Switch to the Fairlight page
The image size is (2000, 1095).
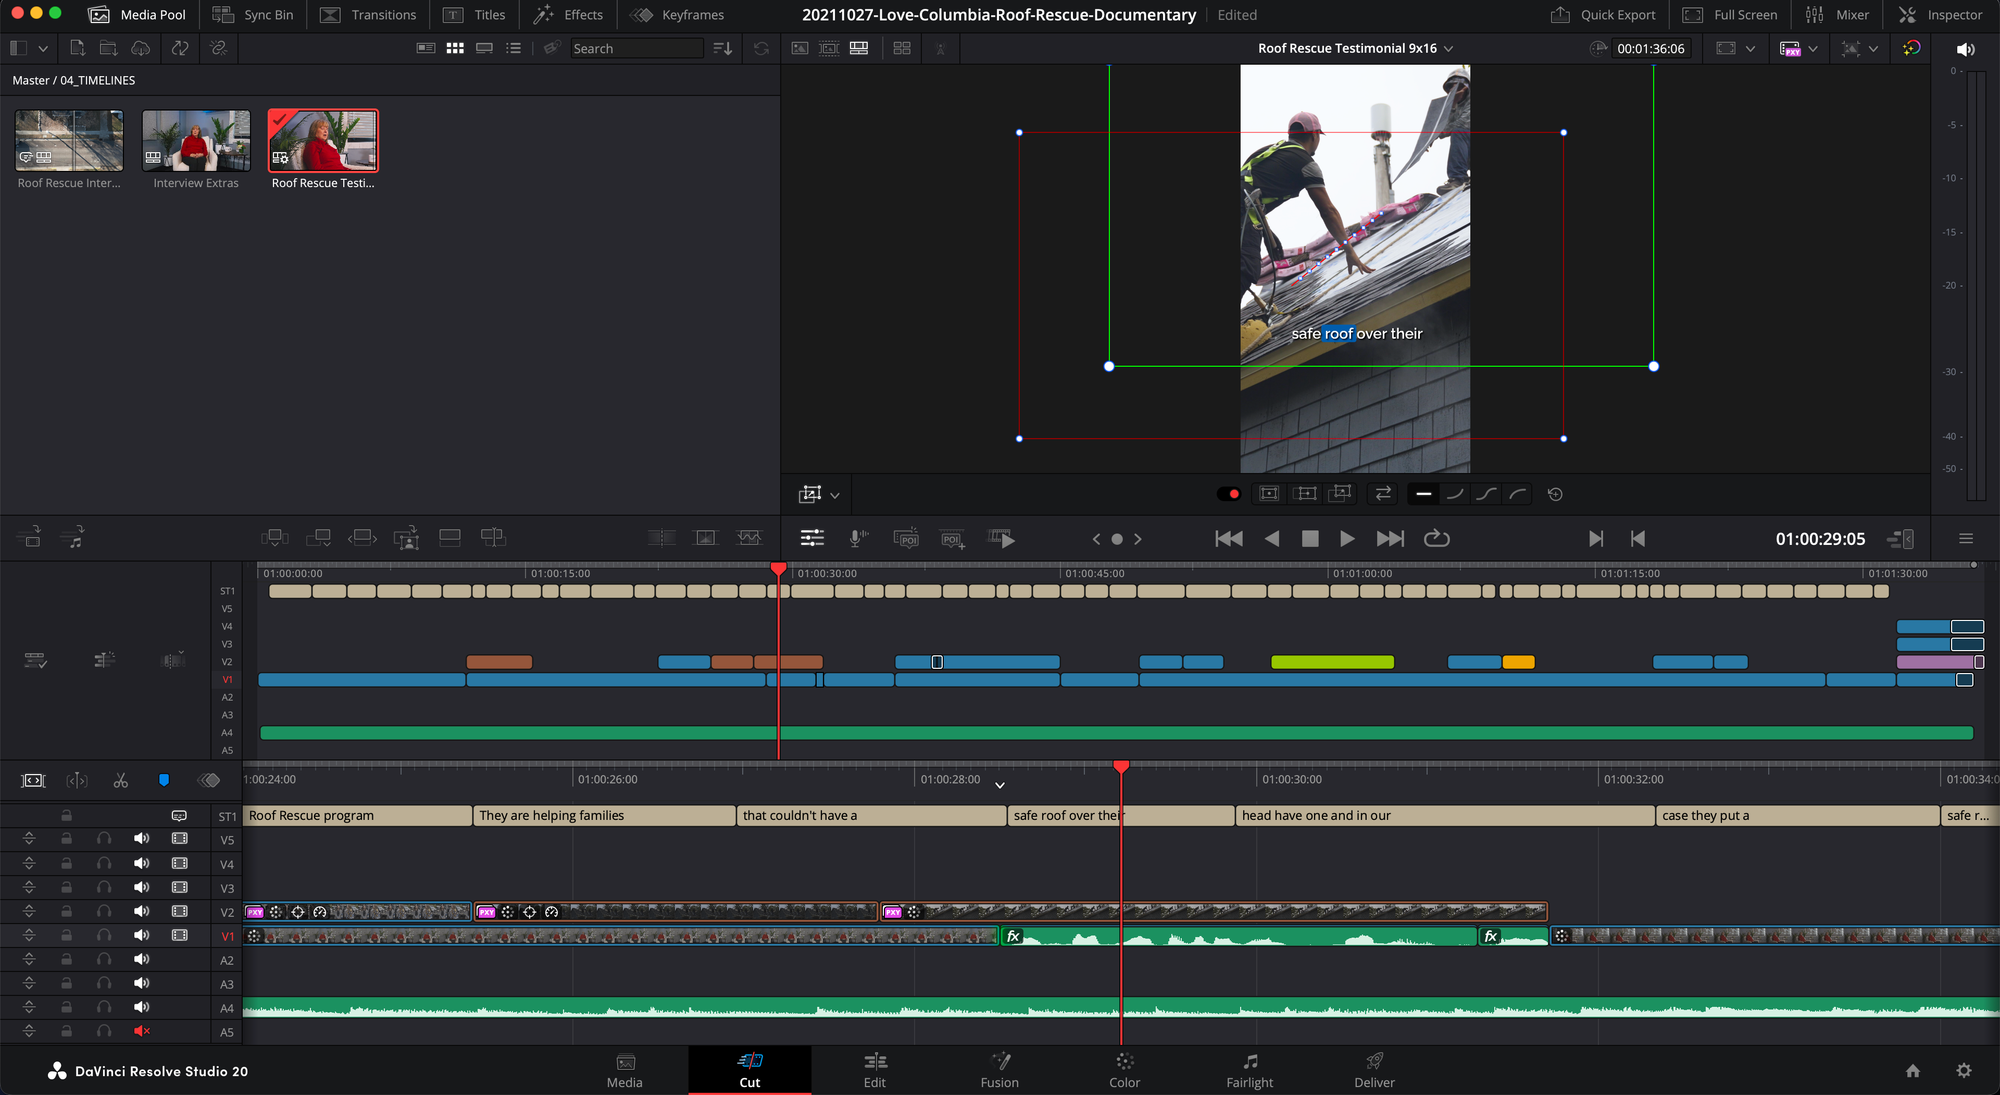tap(1249, 1070)
